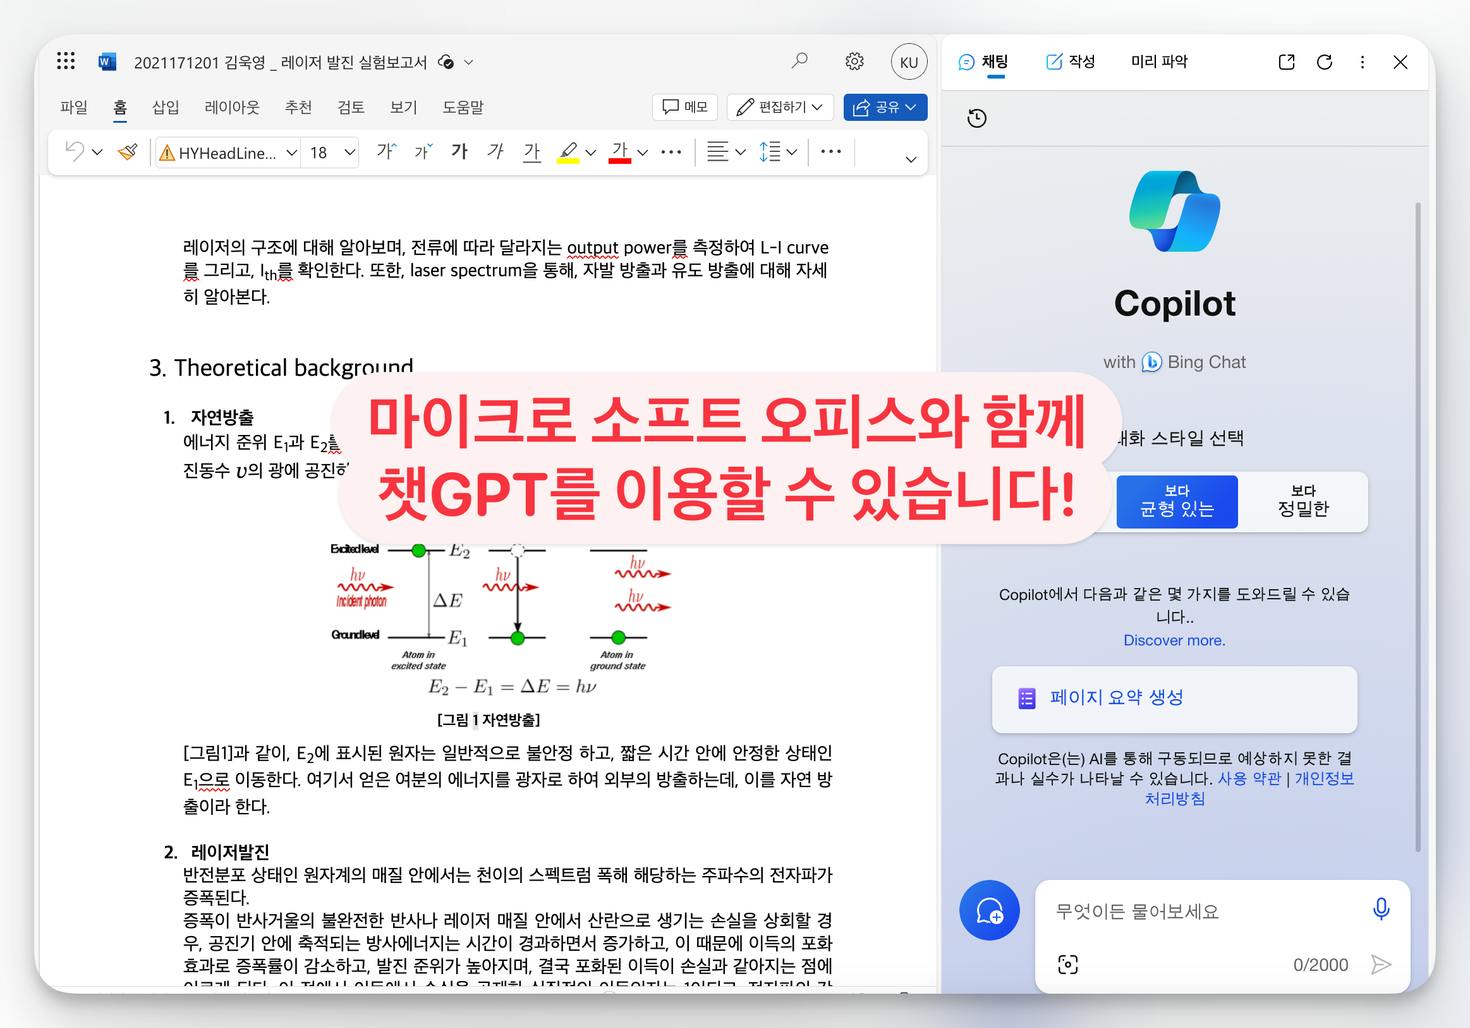This screenshot has height=1028, width=1470.
Task: Select the Format Painter brush
Action: (x=127, y=152)
